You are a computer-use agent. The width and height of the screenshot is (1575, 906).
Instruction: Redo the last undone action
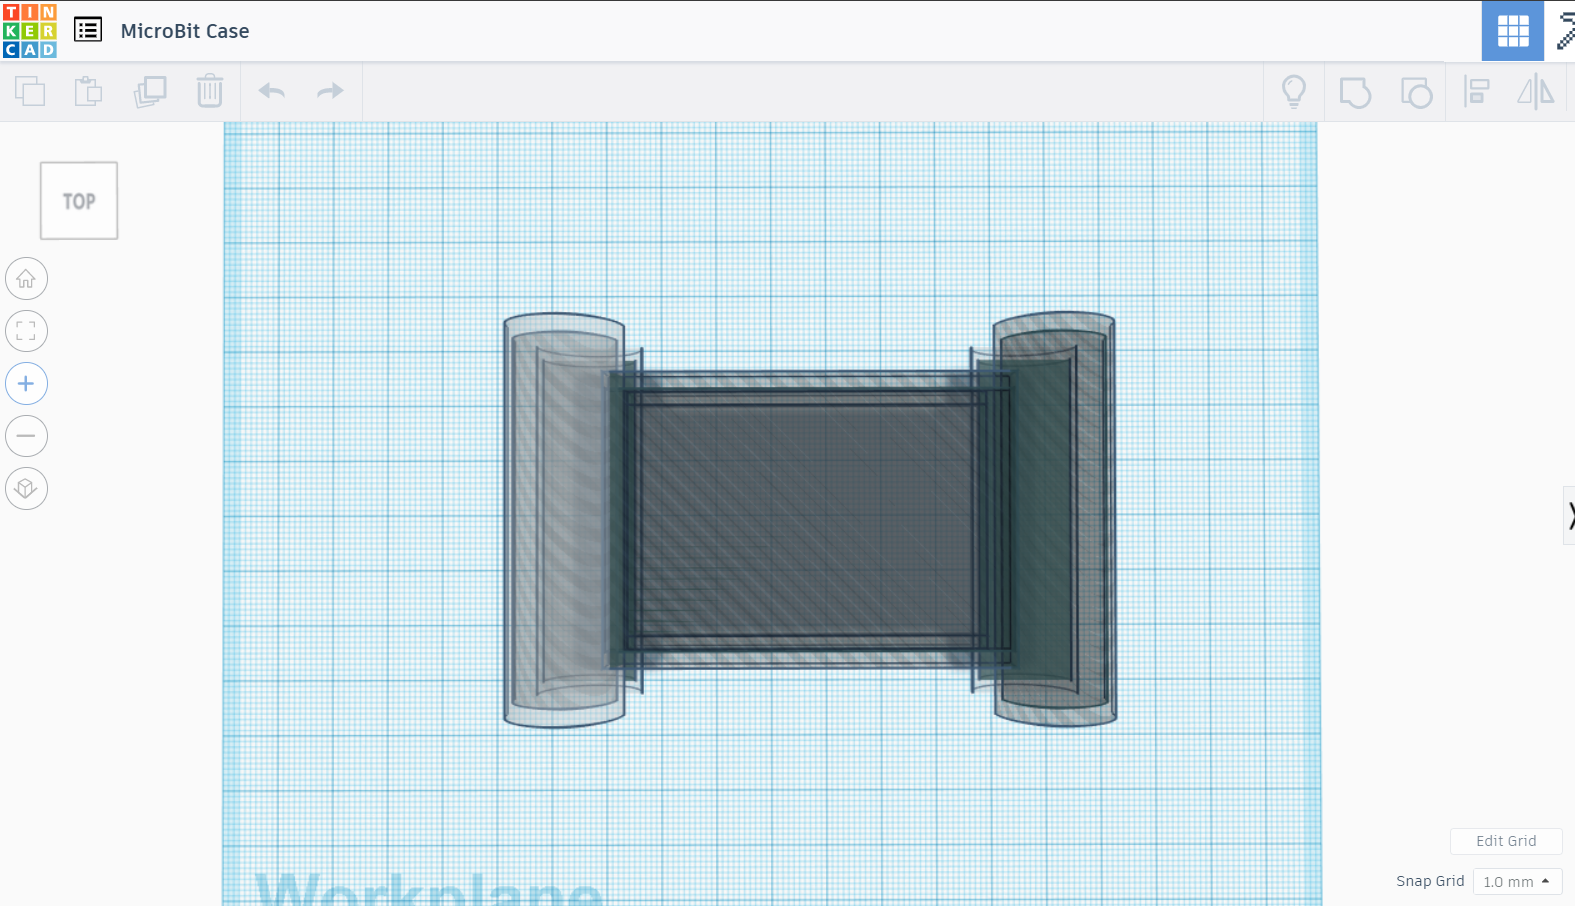click(x=330, y=91)
